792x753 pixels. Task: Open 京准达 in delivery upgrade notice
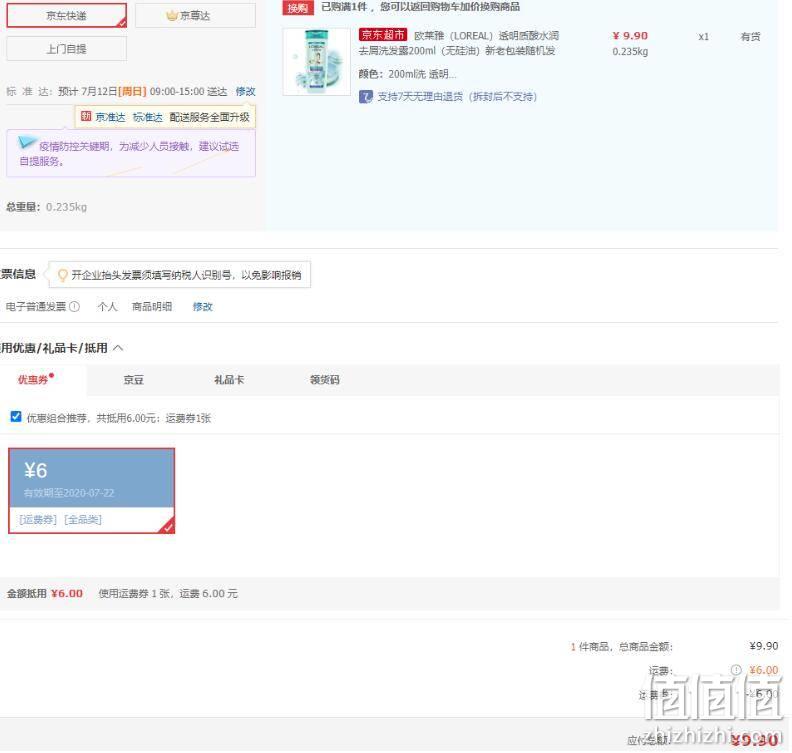(x=110, y=117)
